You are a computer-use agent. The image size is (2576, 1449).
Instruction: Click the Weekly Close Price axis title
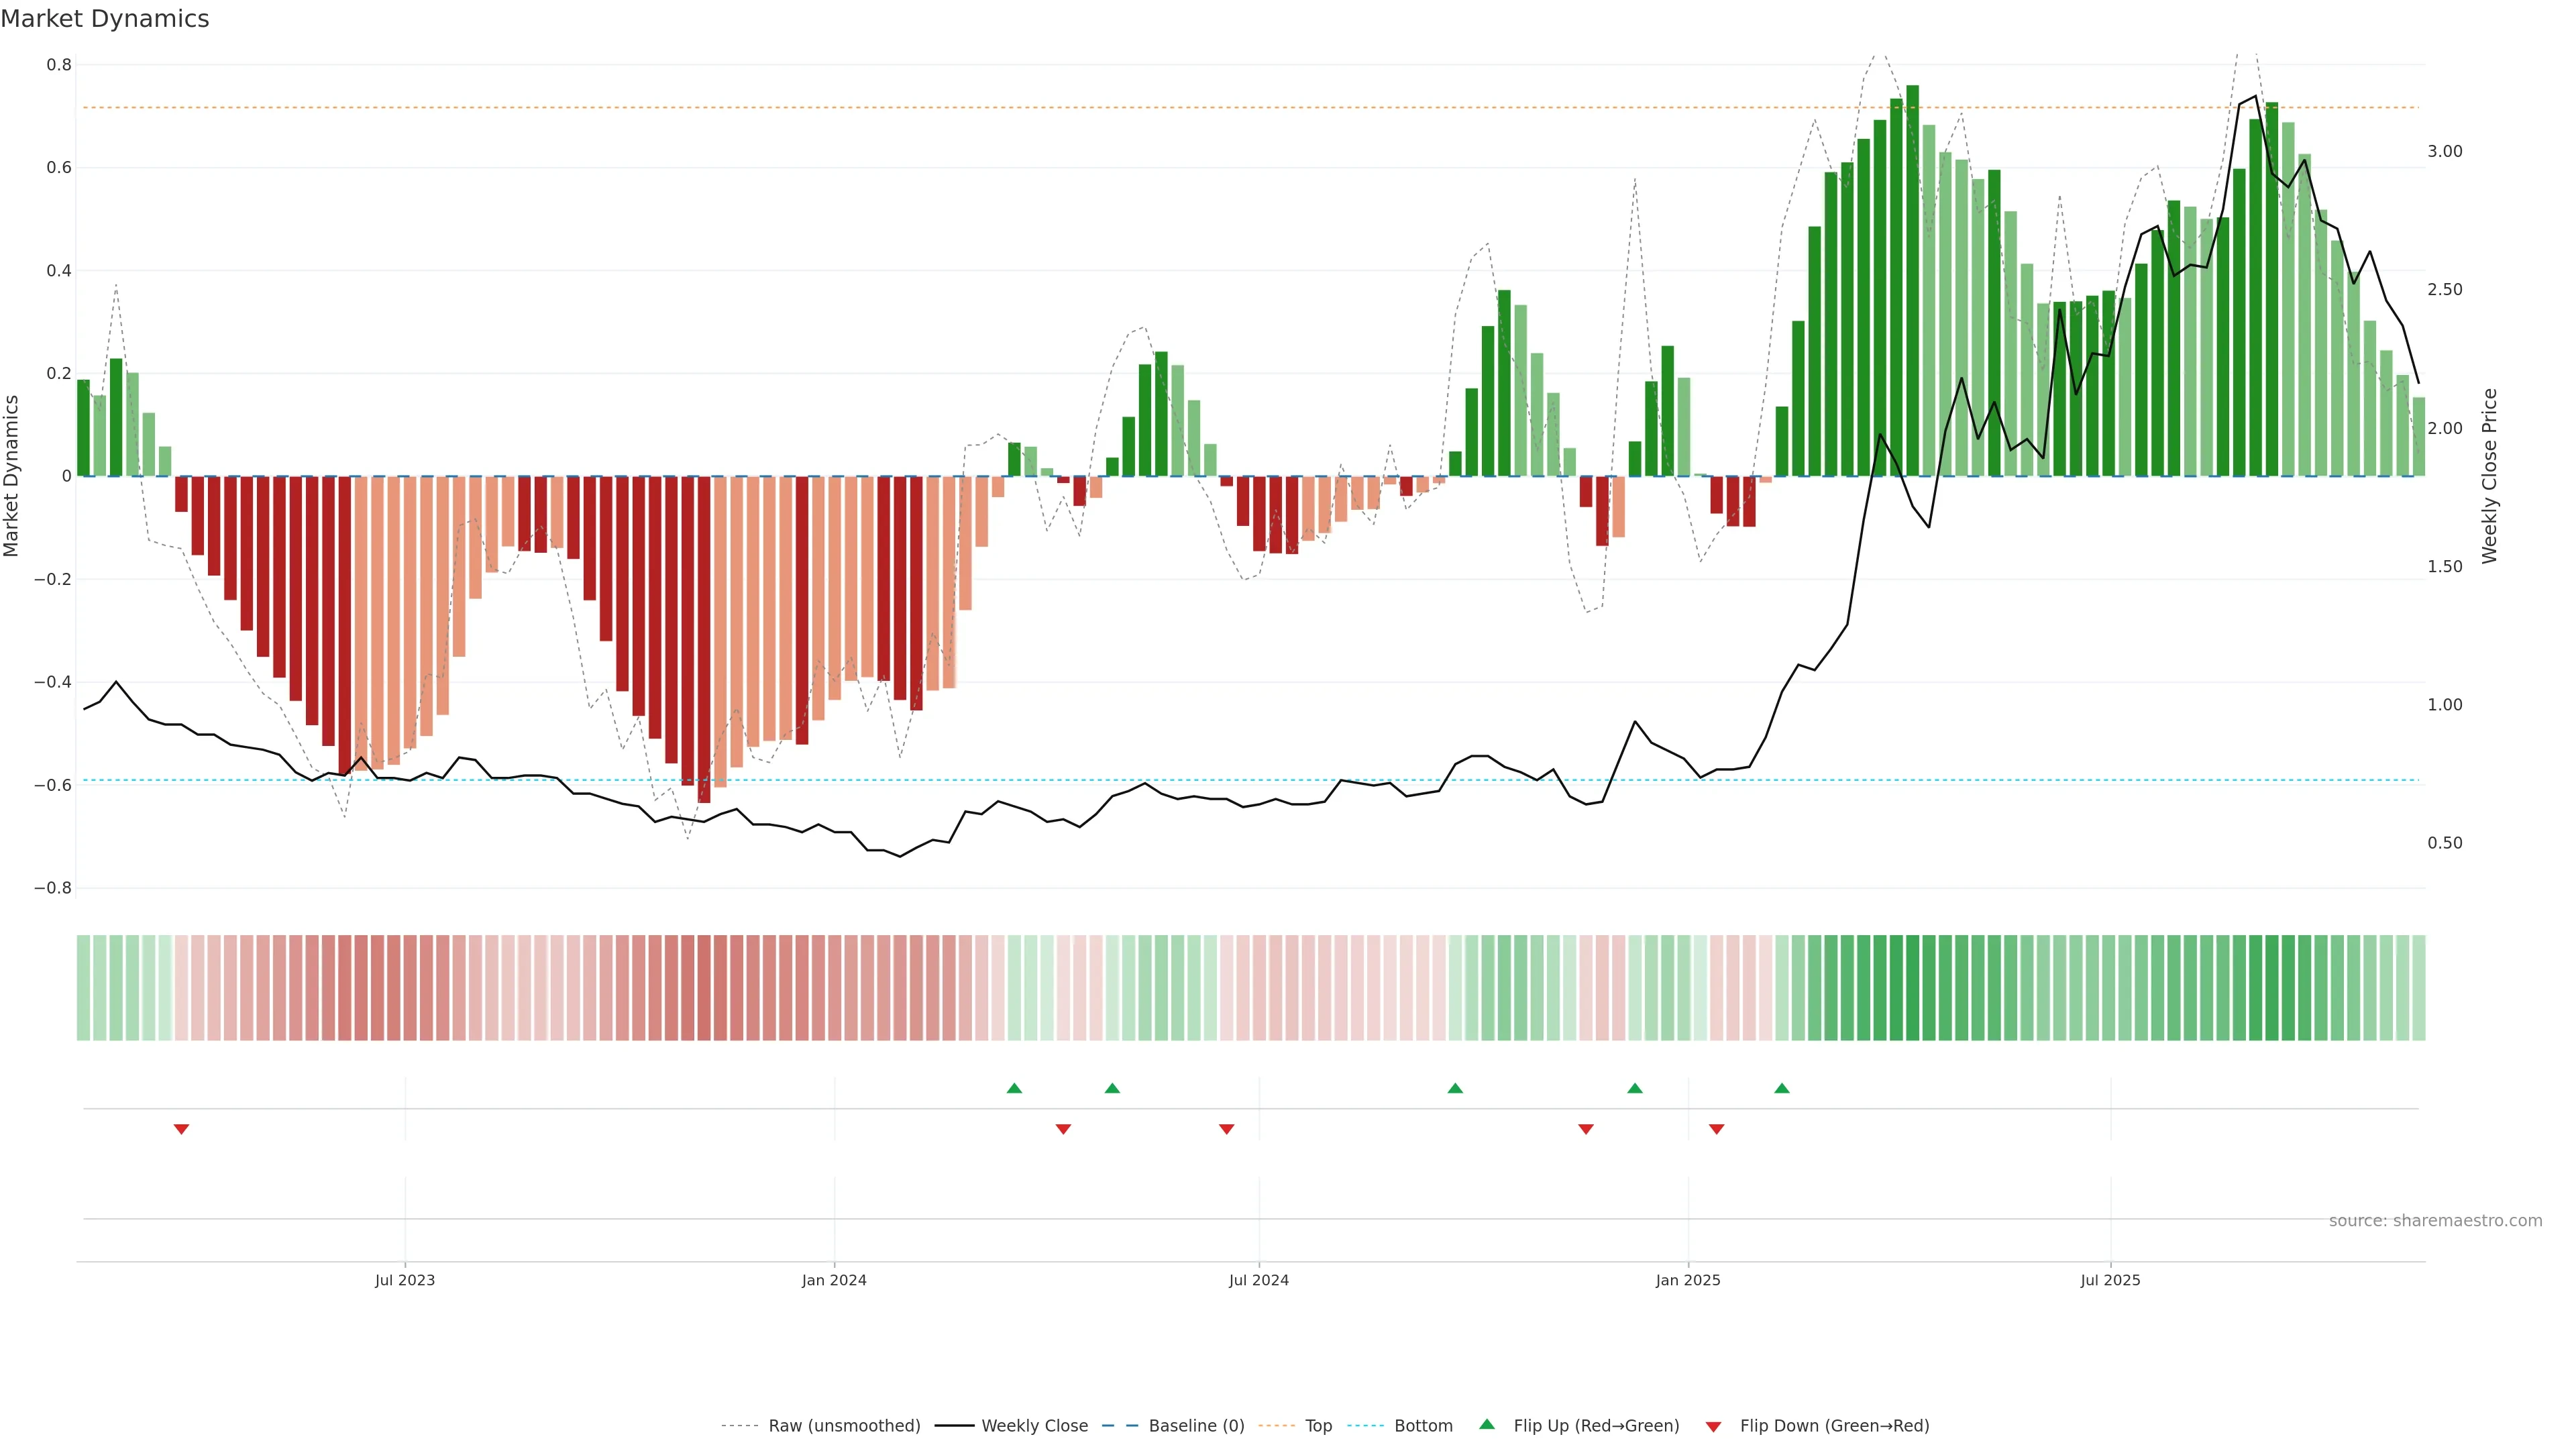click(2489, 476)
